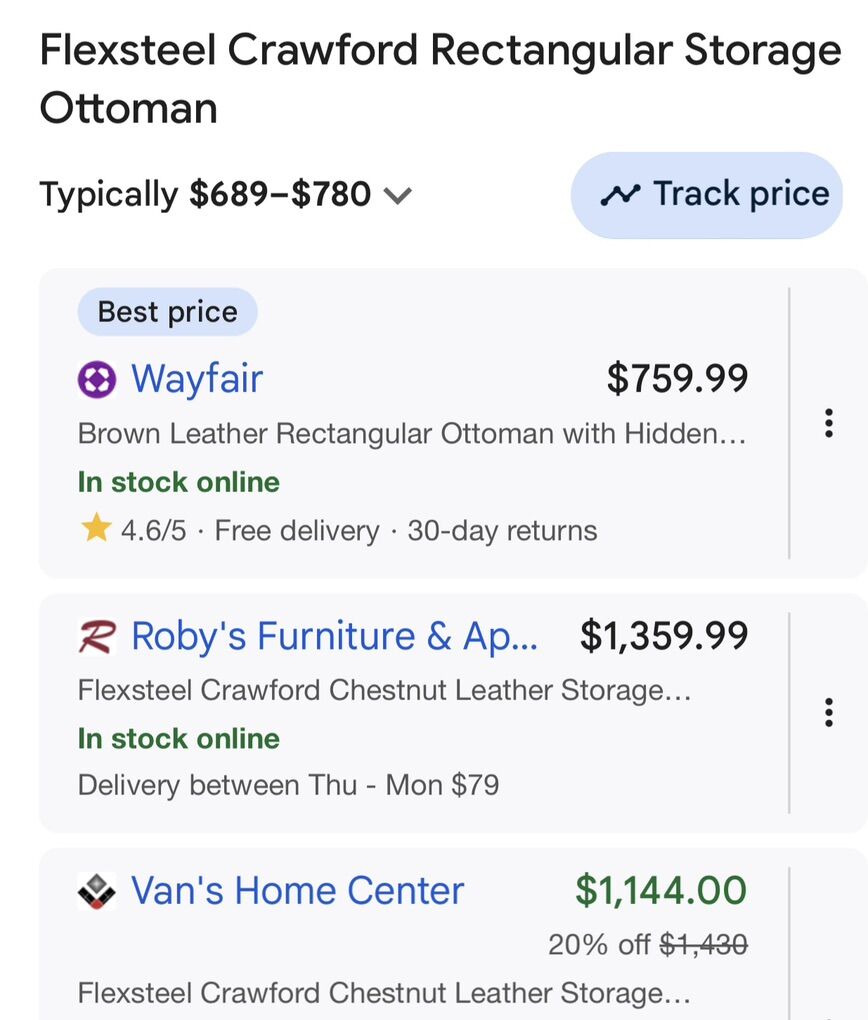Click the Van's Home Center logo icon
Viewport: 868px width, 1020px height.
(x=97, y=891)
